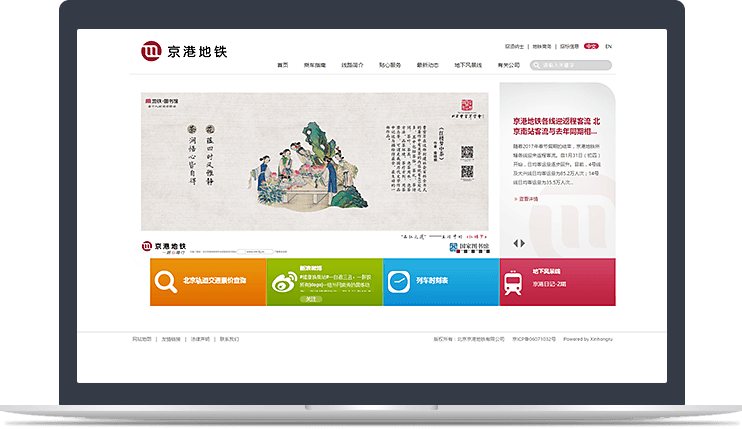Expand the 有关公司 navigation menu
The image size is (742, 429).
click(508, 65)
